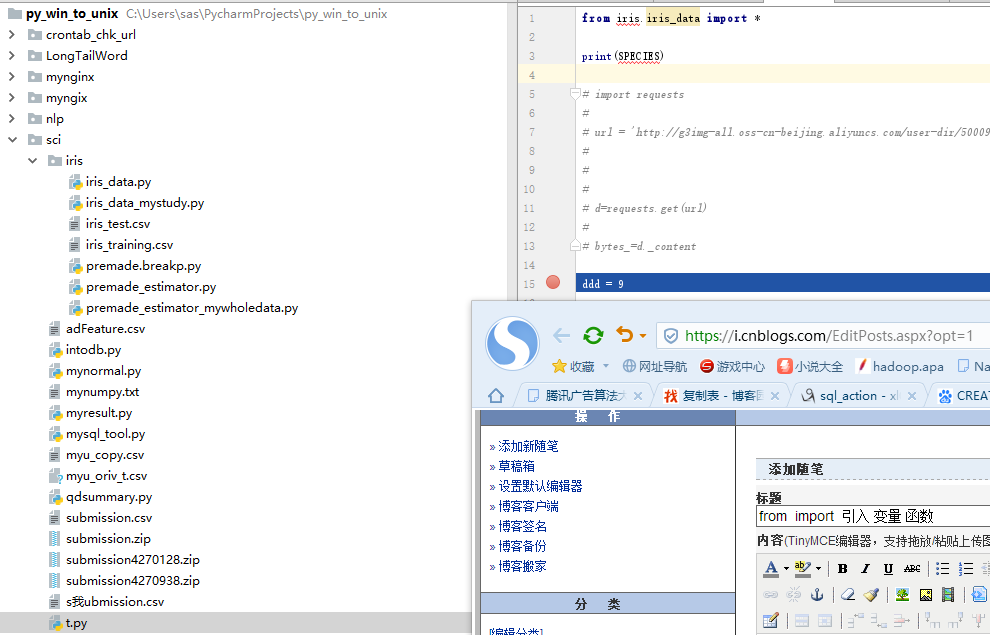Open the 网址导航 bookmark
The image size is (990, 635).
tap(655, 366)
